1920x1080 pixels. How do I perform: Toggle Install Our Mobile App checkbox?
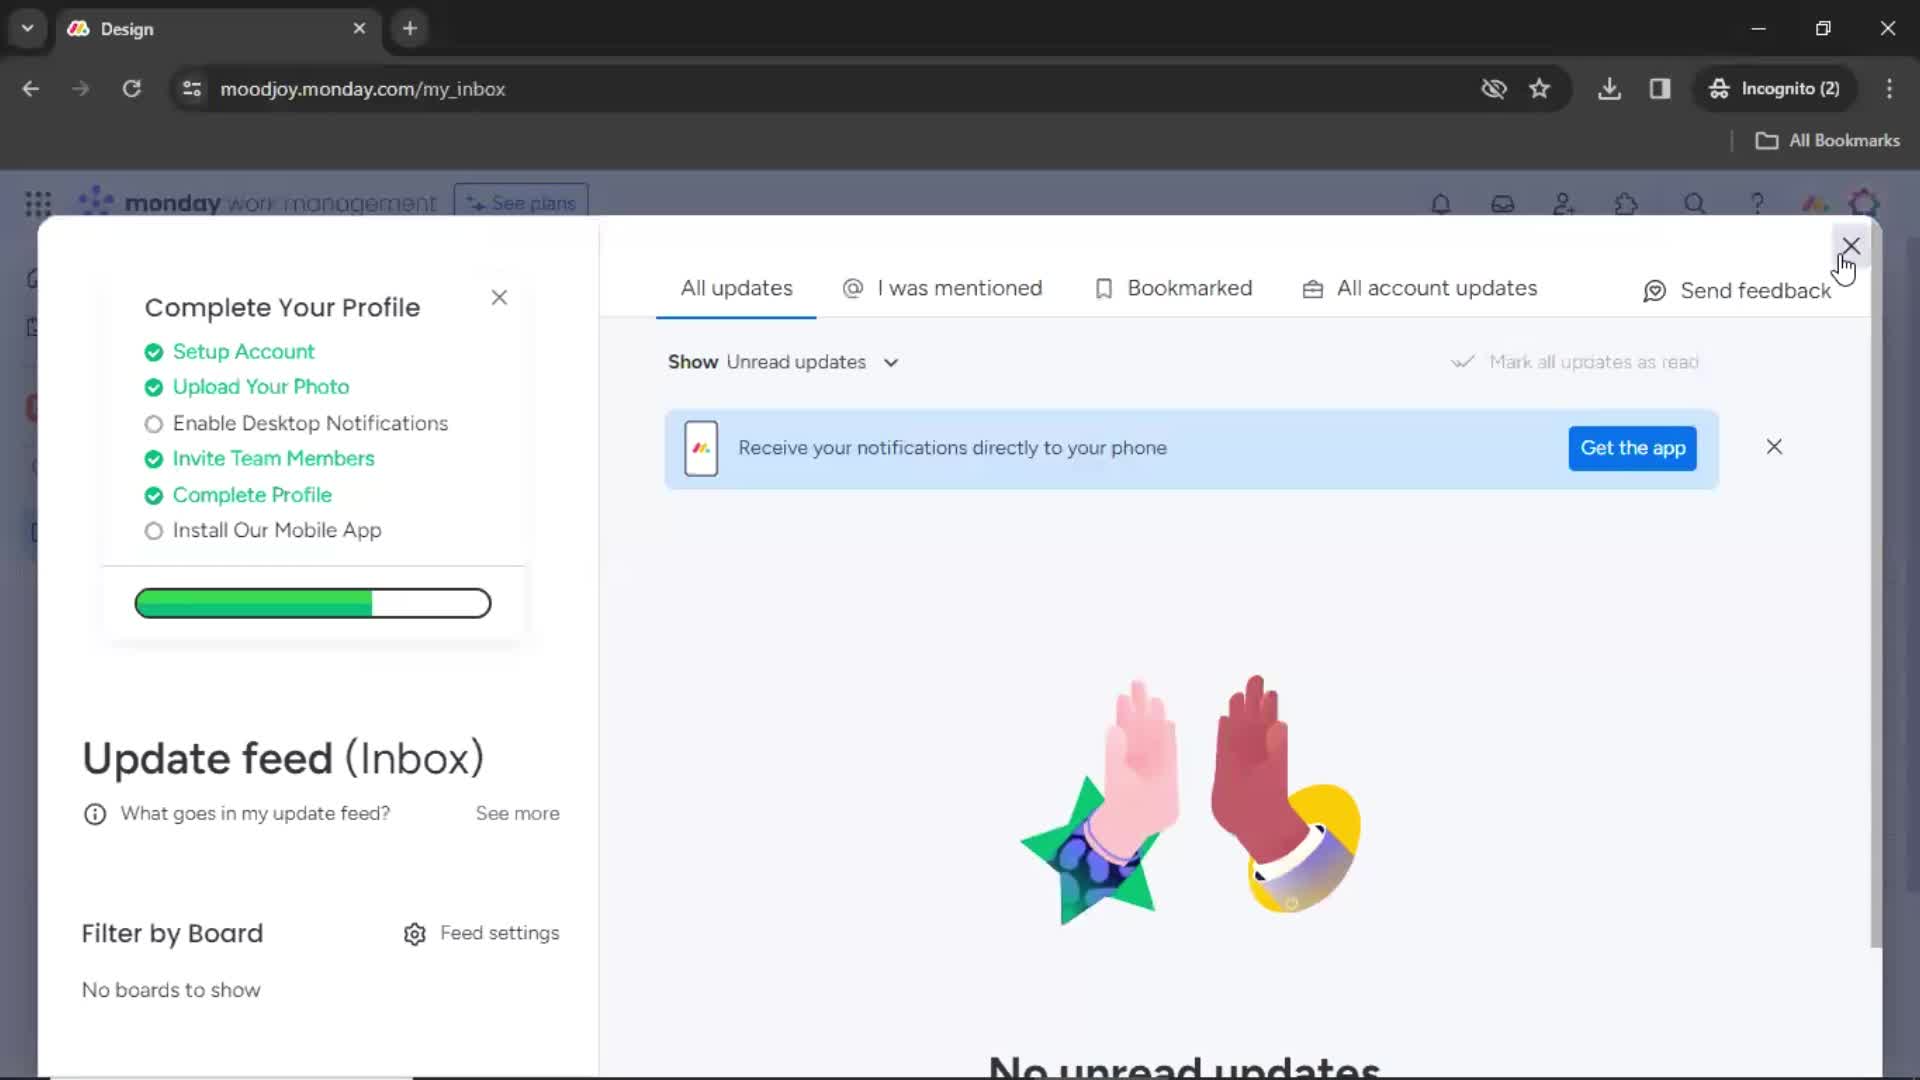[x=154, y=530]
